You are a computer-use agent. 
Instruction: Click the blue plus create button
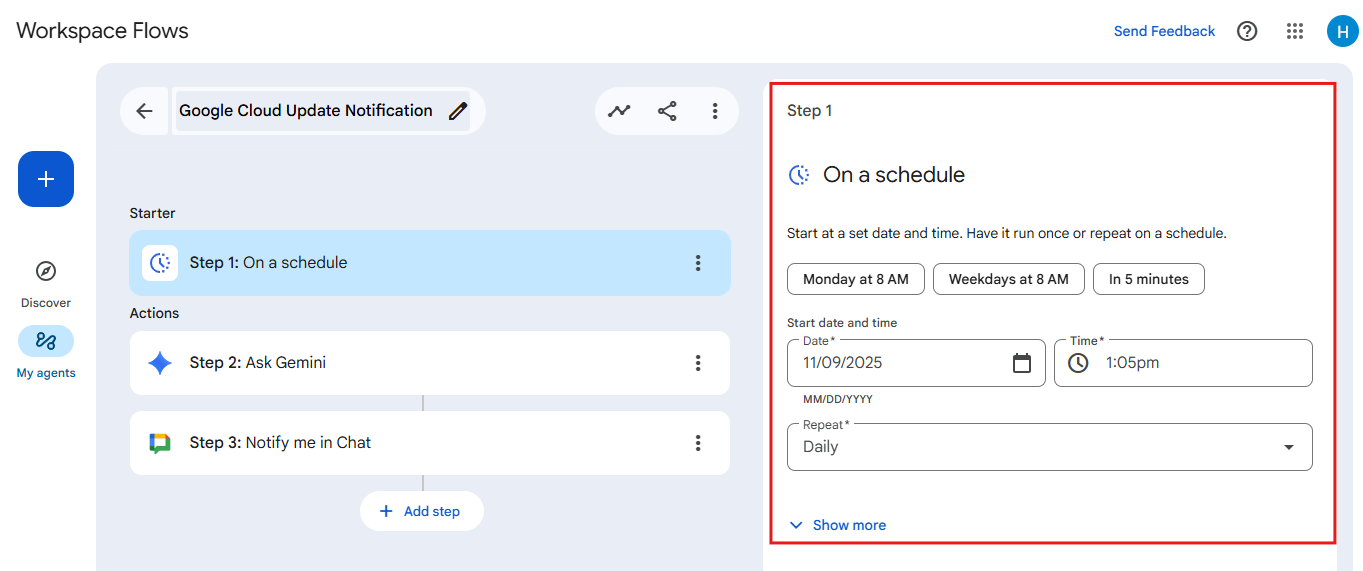tap(46, 179)
